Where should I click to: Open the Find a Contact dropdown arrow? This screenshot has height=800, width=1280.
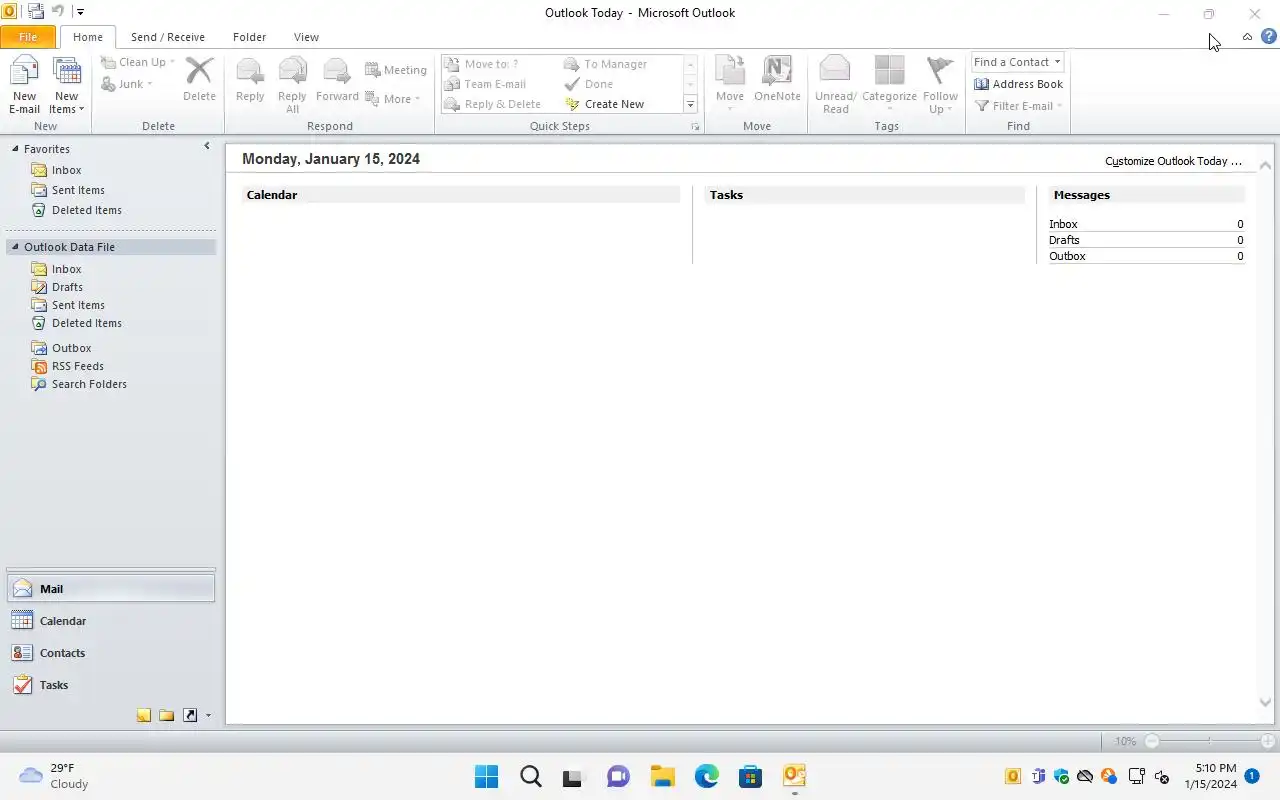click(x=1058, y=62)
